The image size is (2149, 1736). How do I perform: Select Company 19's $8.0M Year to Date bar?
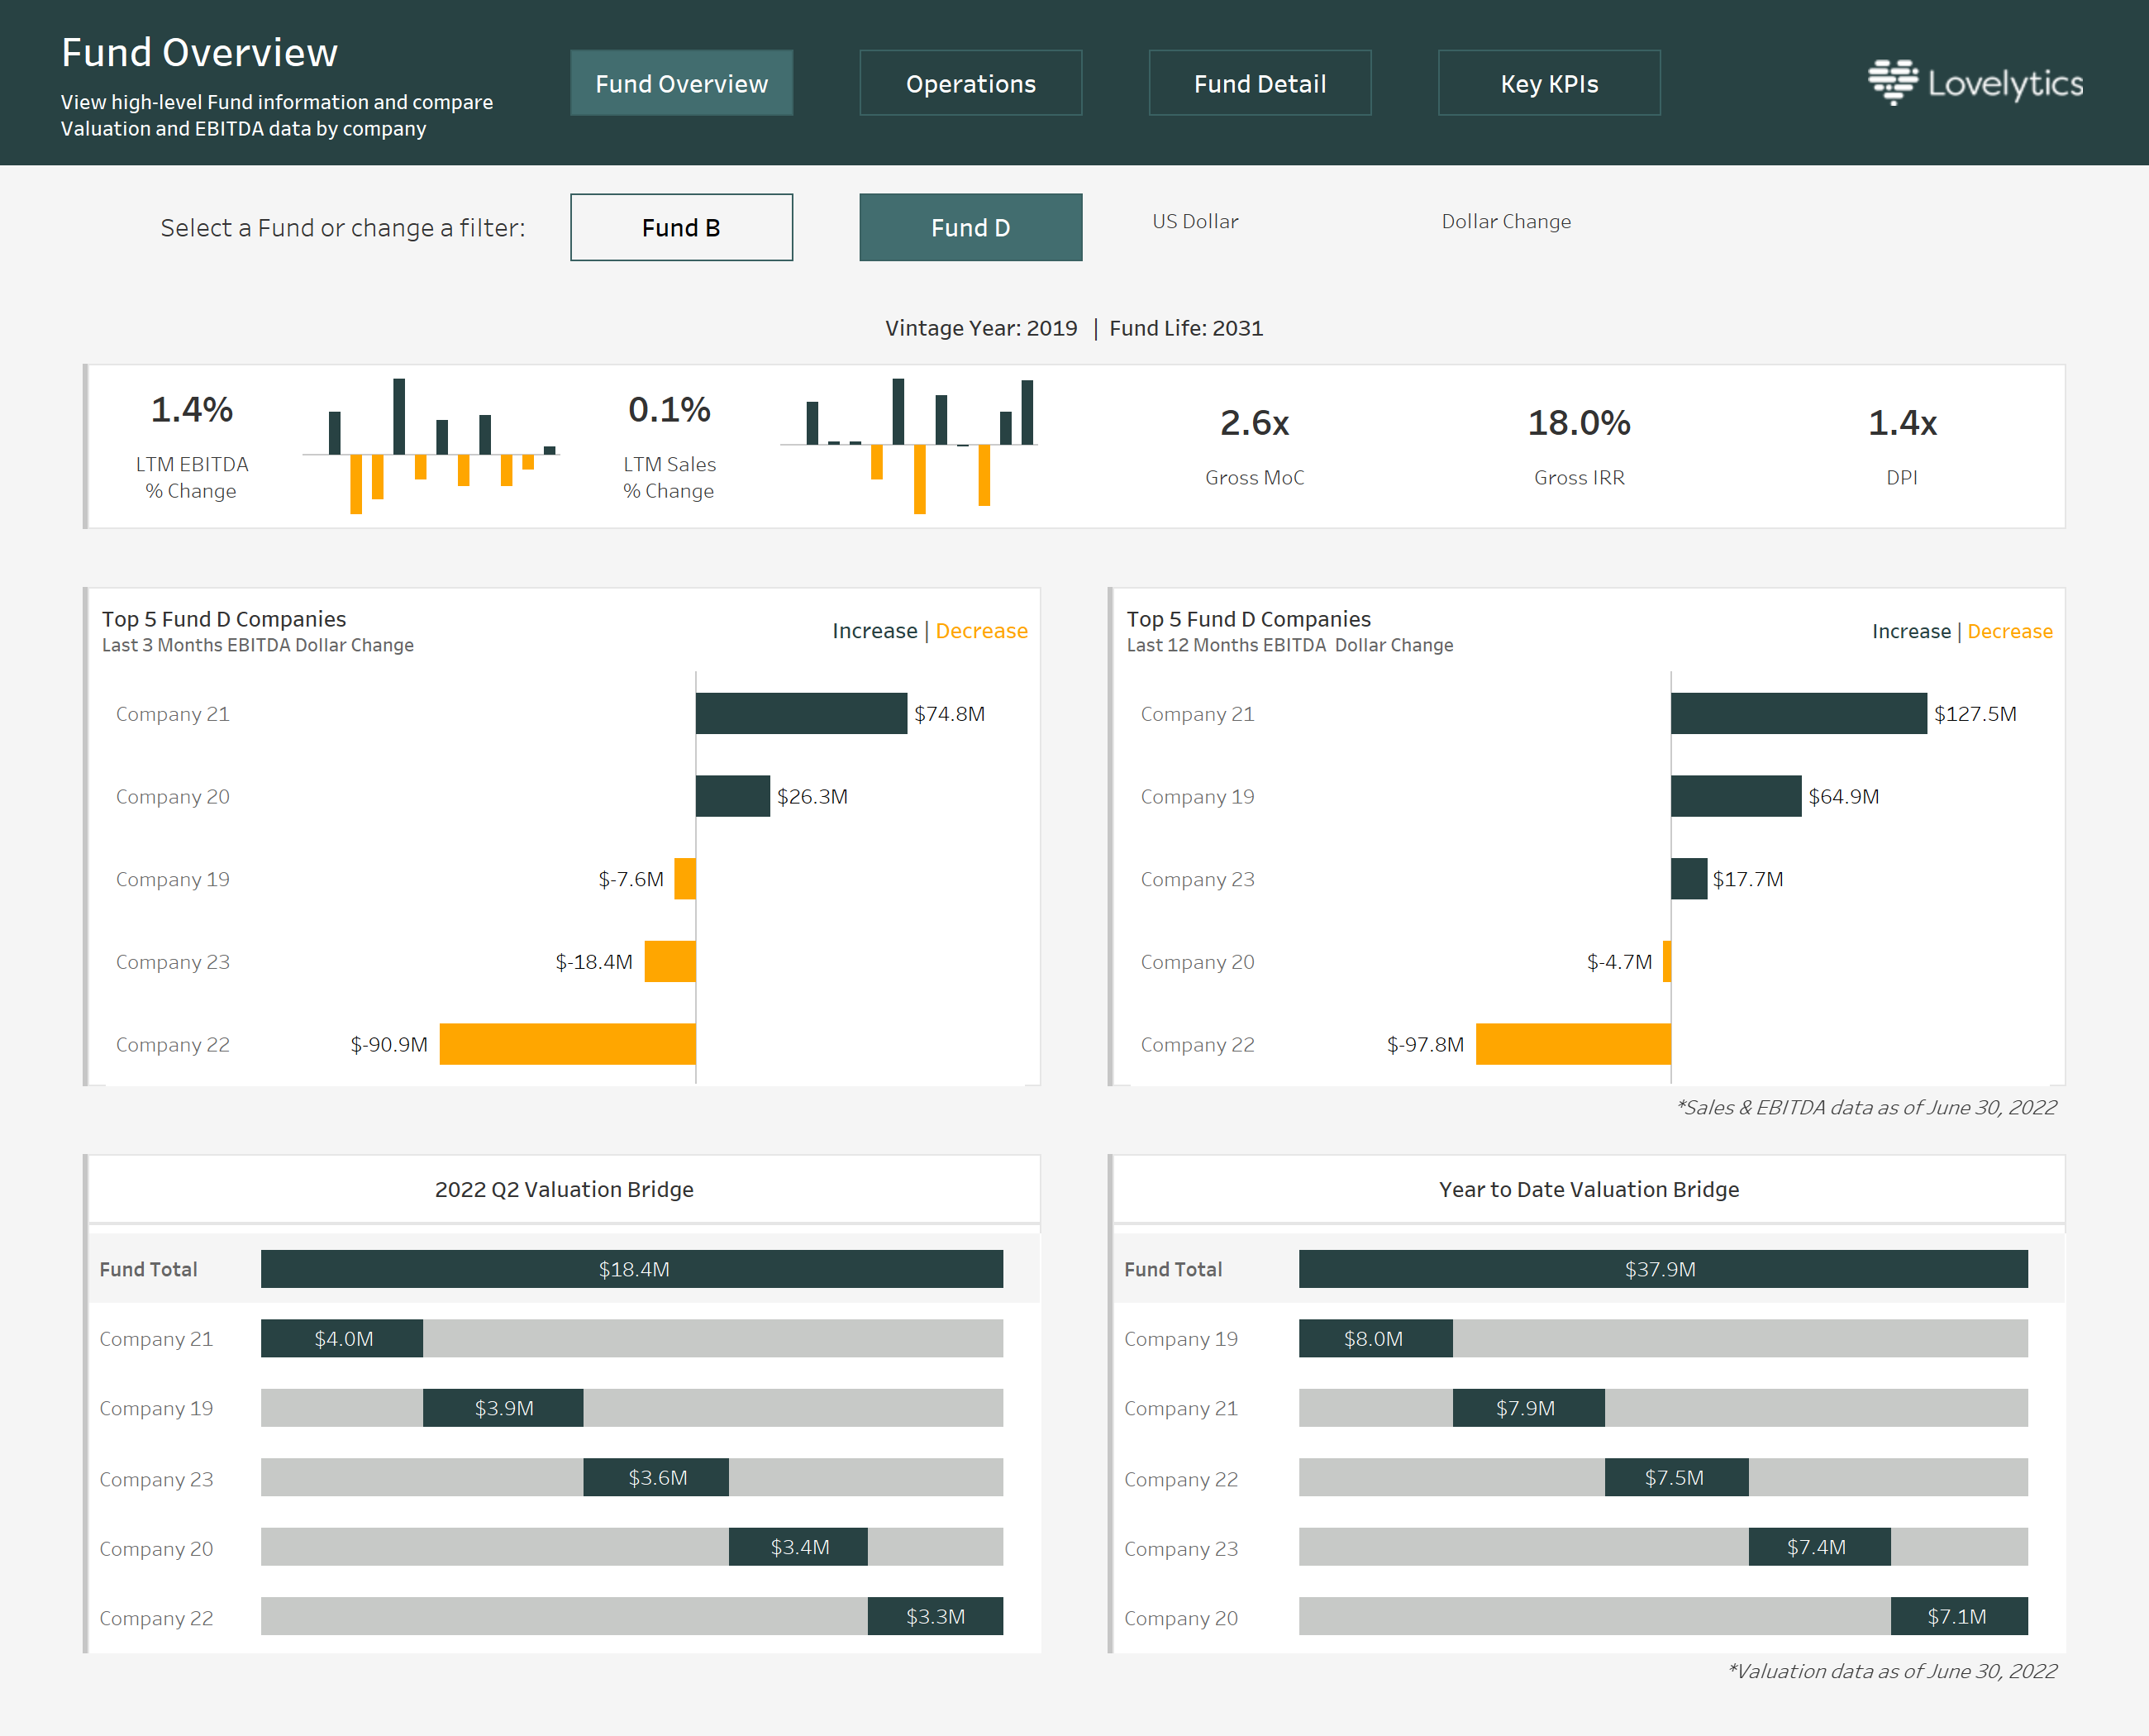click(1375, 1339)
